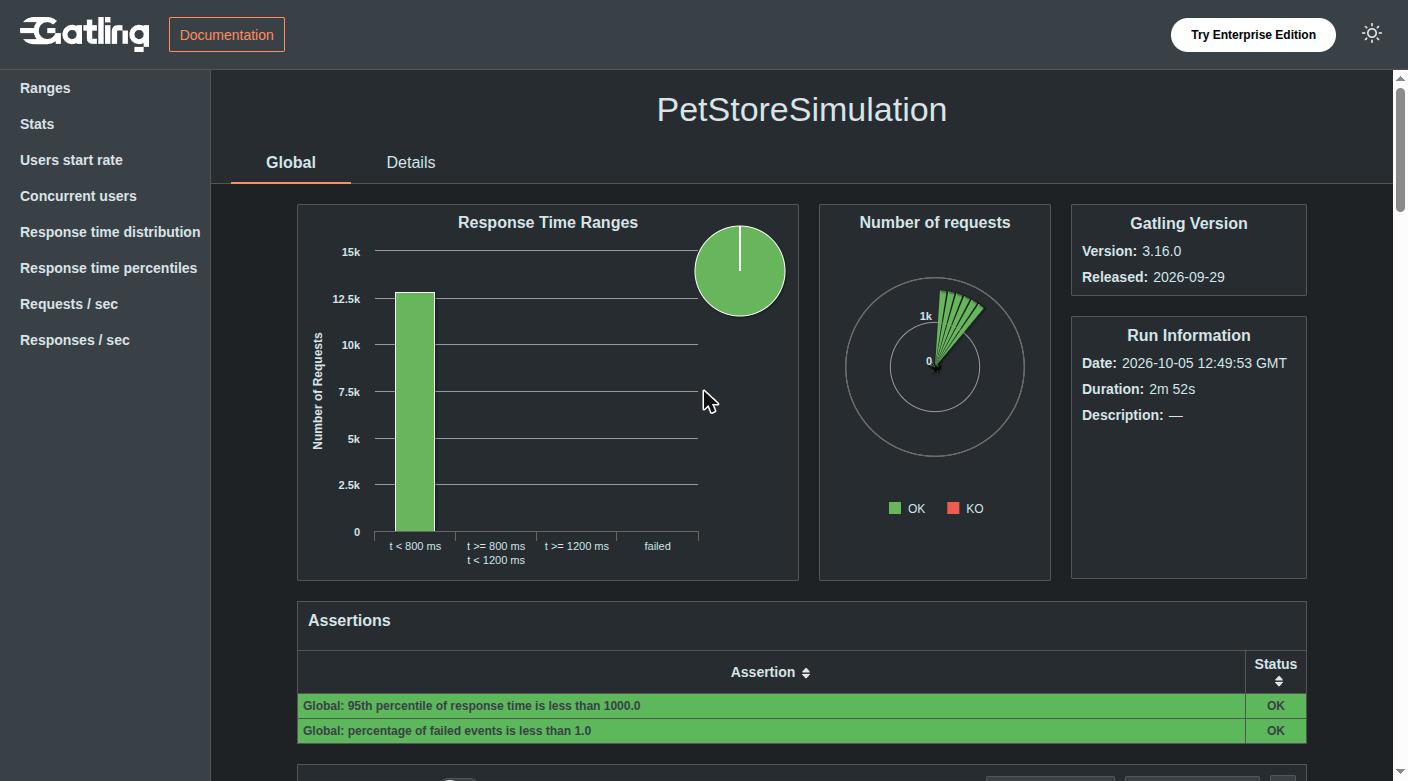
Task: Go to Stats section
Action: [x=37, y=124]
